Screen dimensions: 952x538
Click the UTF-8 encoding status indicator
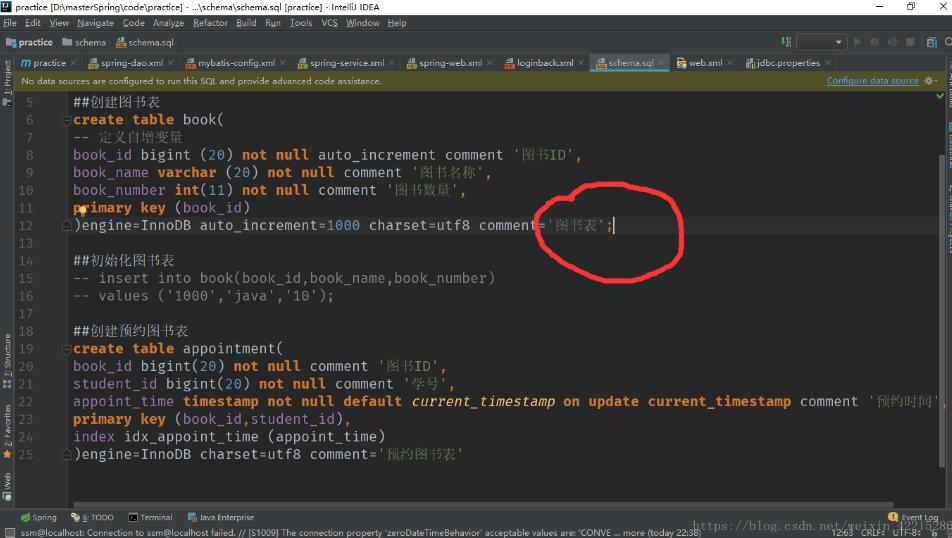905,532
